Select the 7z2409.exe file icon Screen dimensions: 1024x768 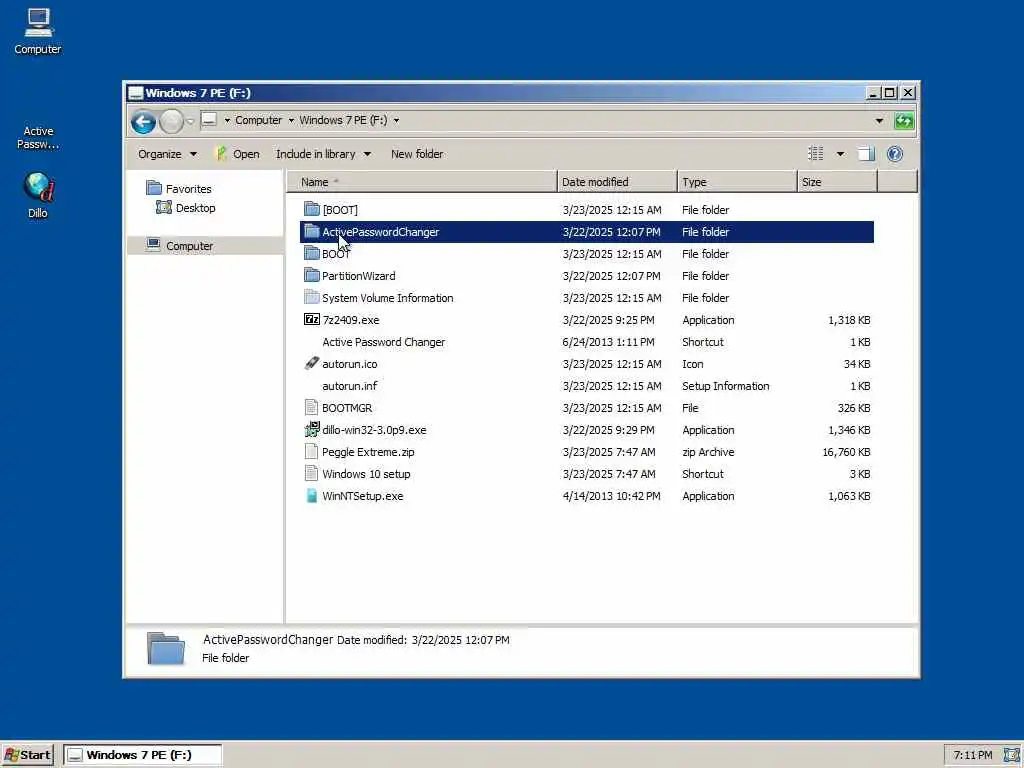click(312, 319)
